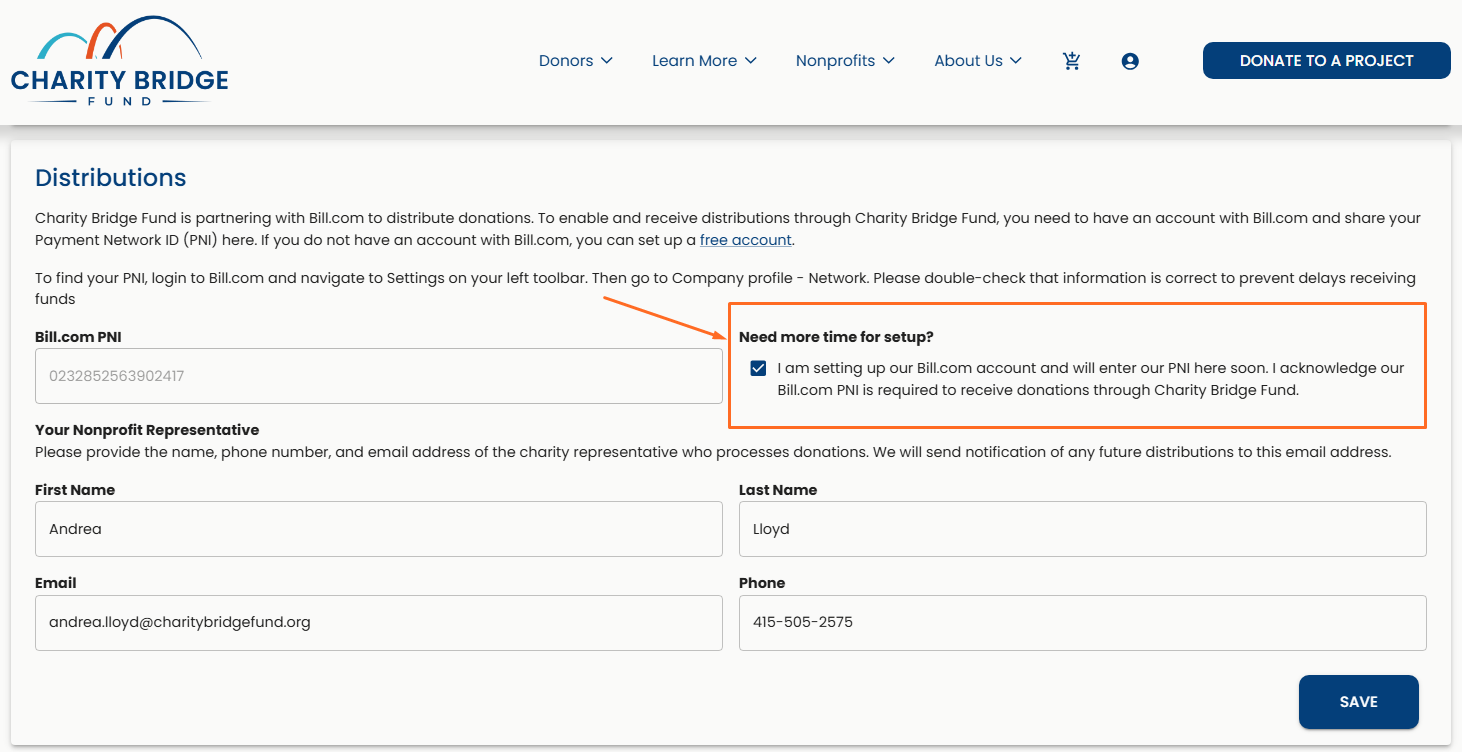Click the Donate to a Project button

click(1327, 60)
